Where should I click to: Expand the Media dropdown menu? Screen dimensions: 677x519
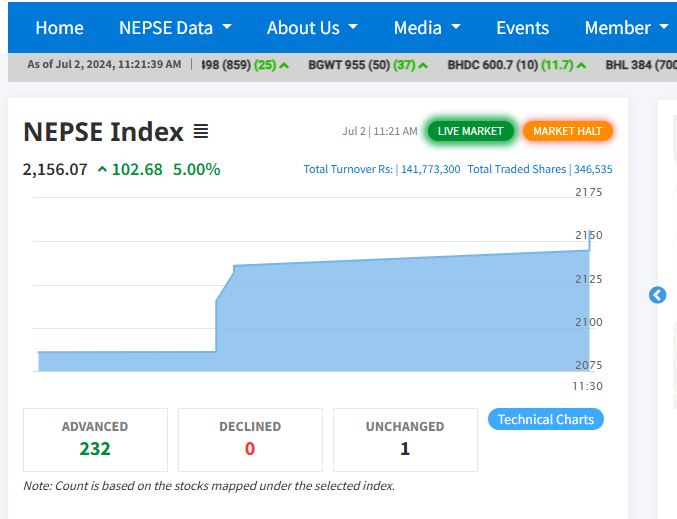click(427, 28)
